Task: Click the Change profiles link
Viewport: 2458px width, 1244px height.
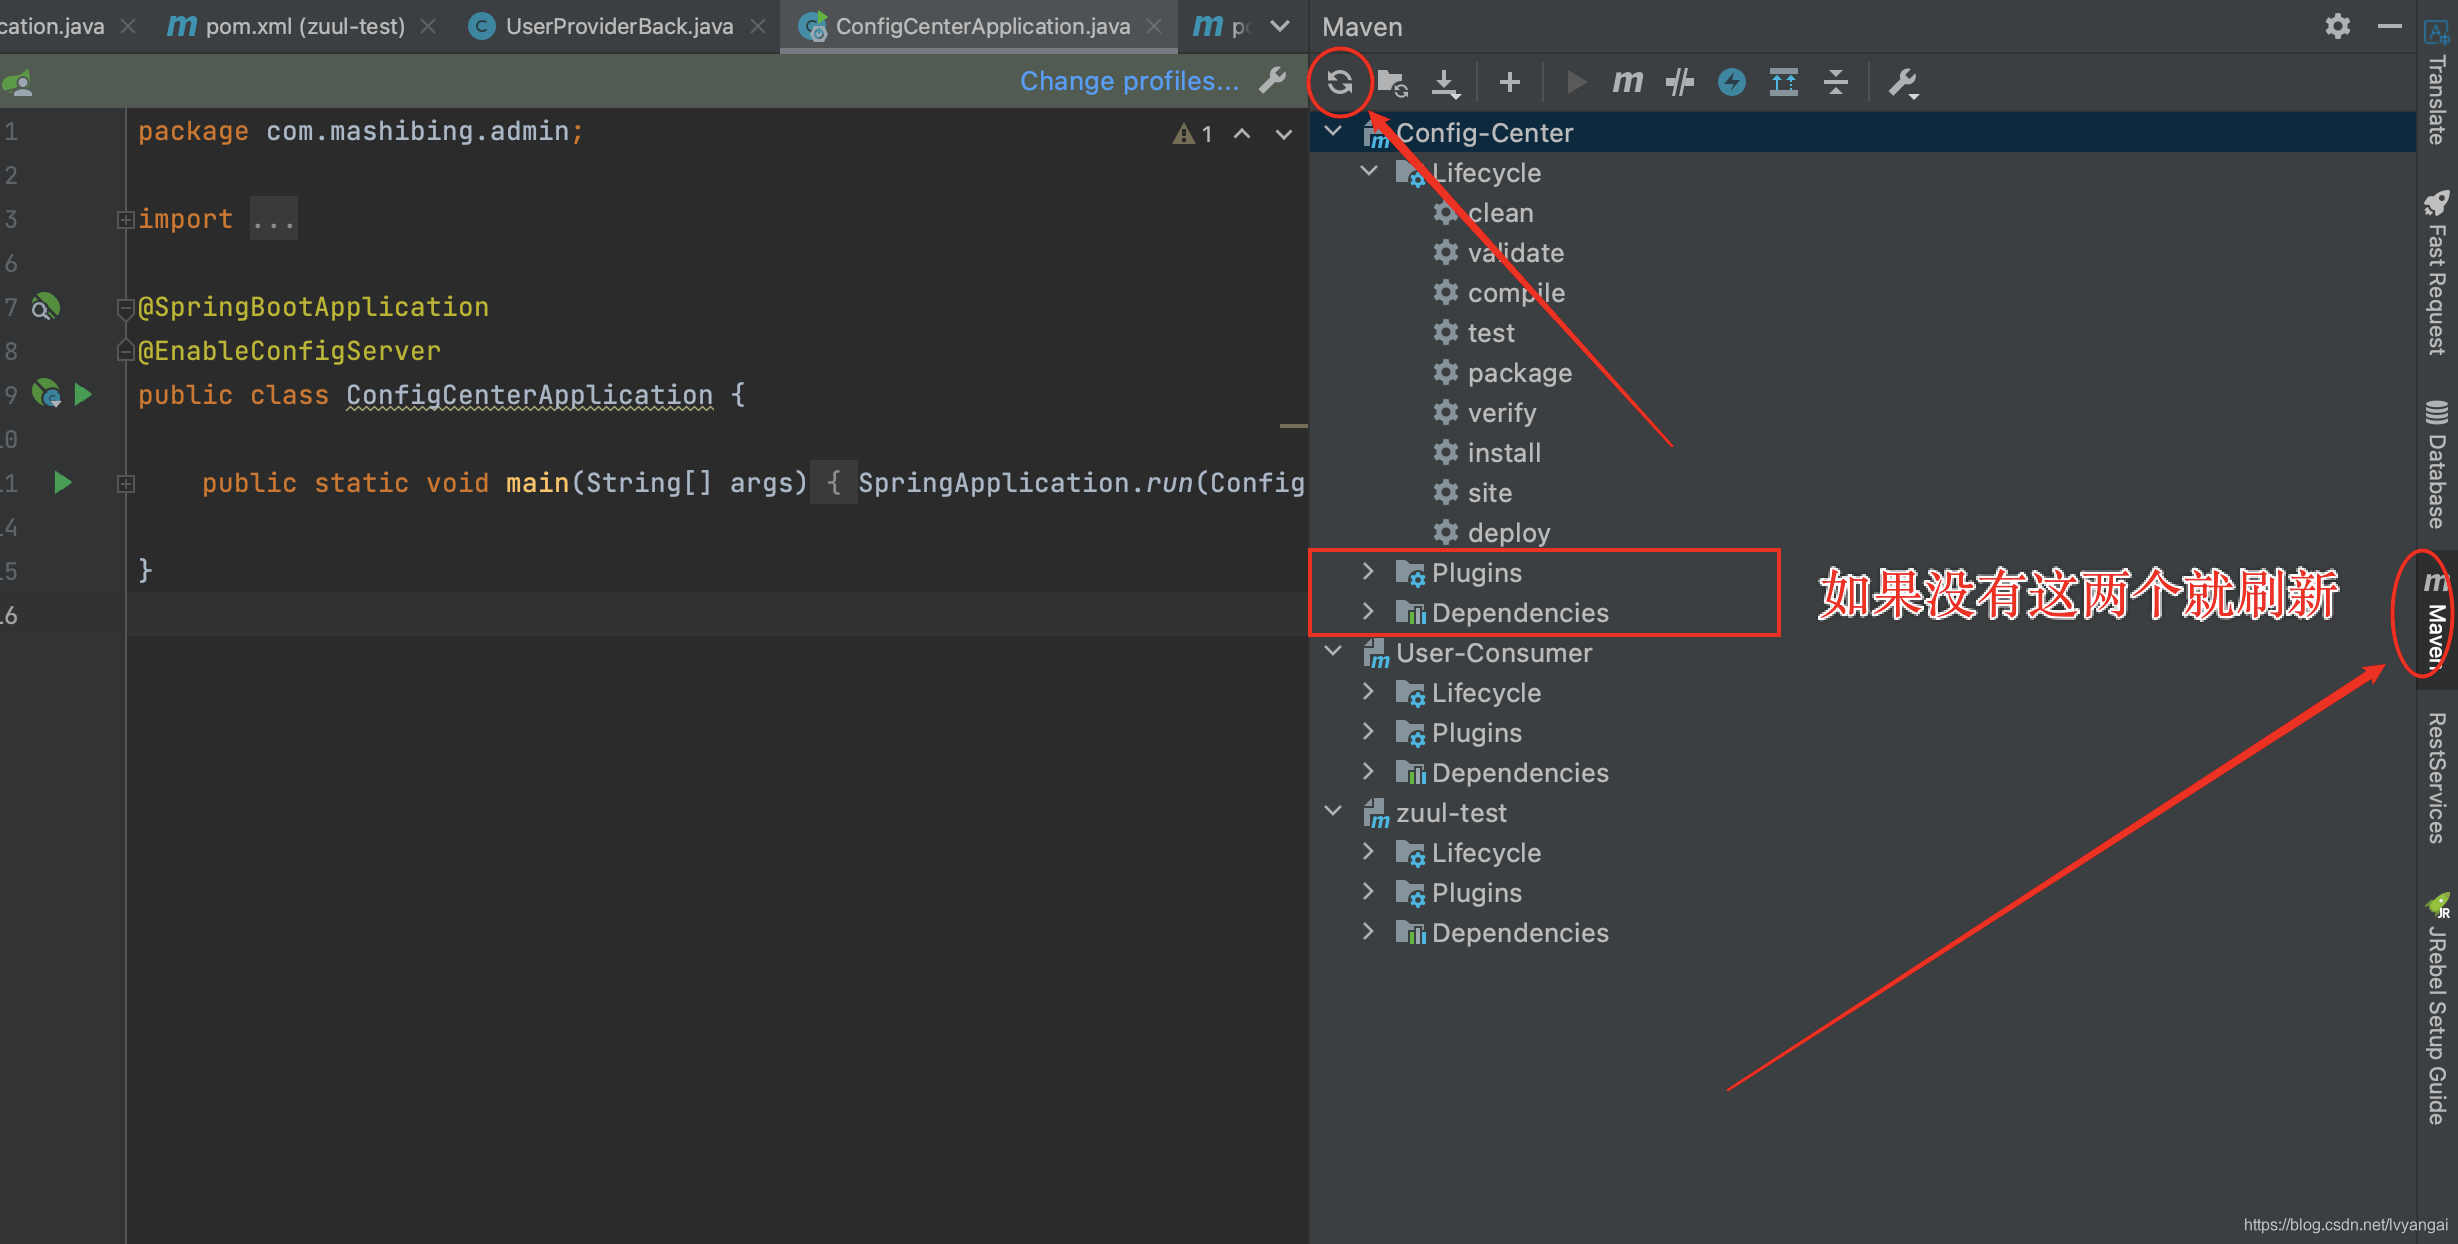Action: point(1128,81)
